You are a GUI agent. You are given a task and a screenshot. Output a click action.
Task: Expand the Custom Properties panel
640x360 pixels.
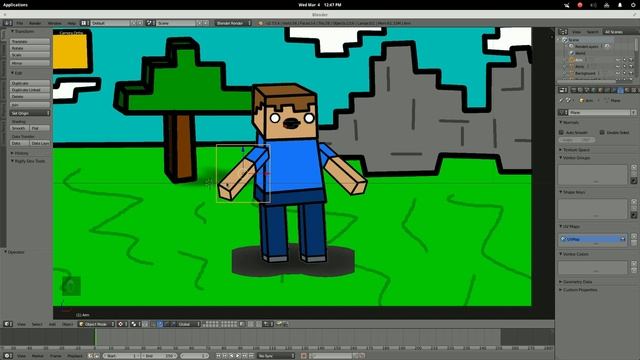pos(580,290)
